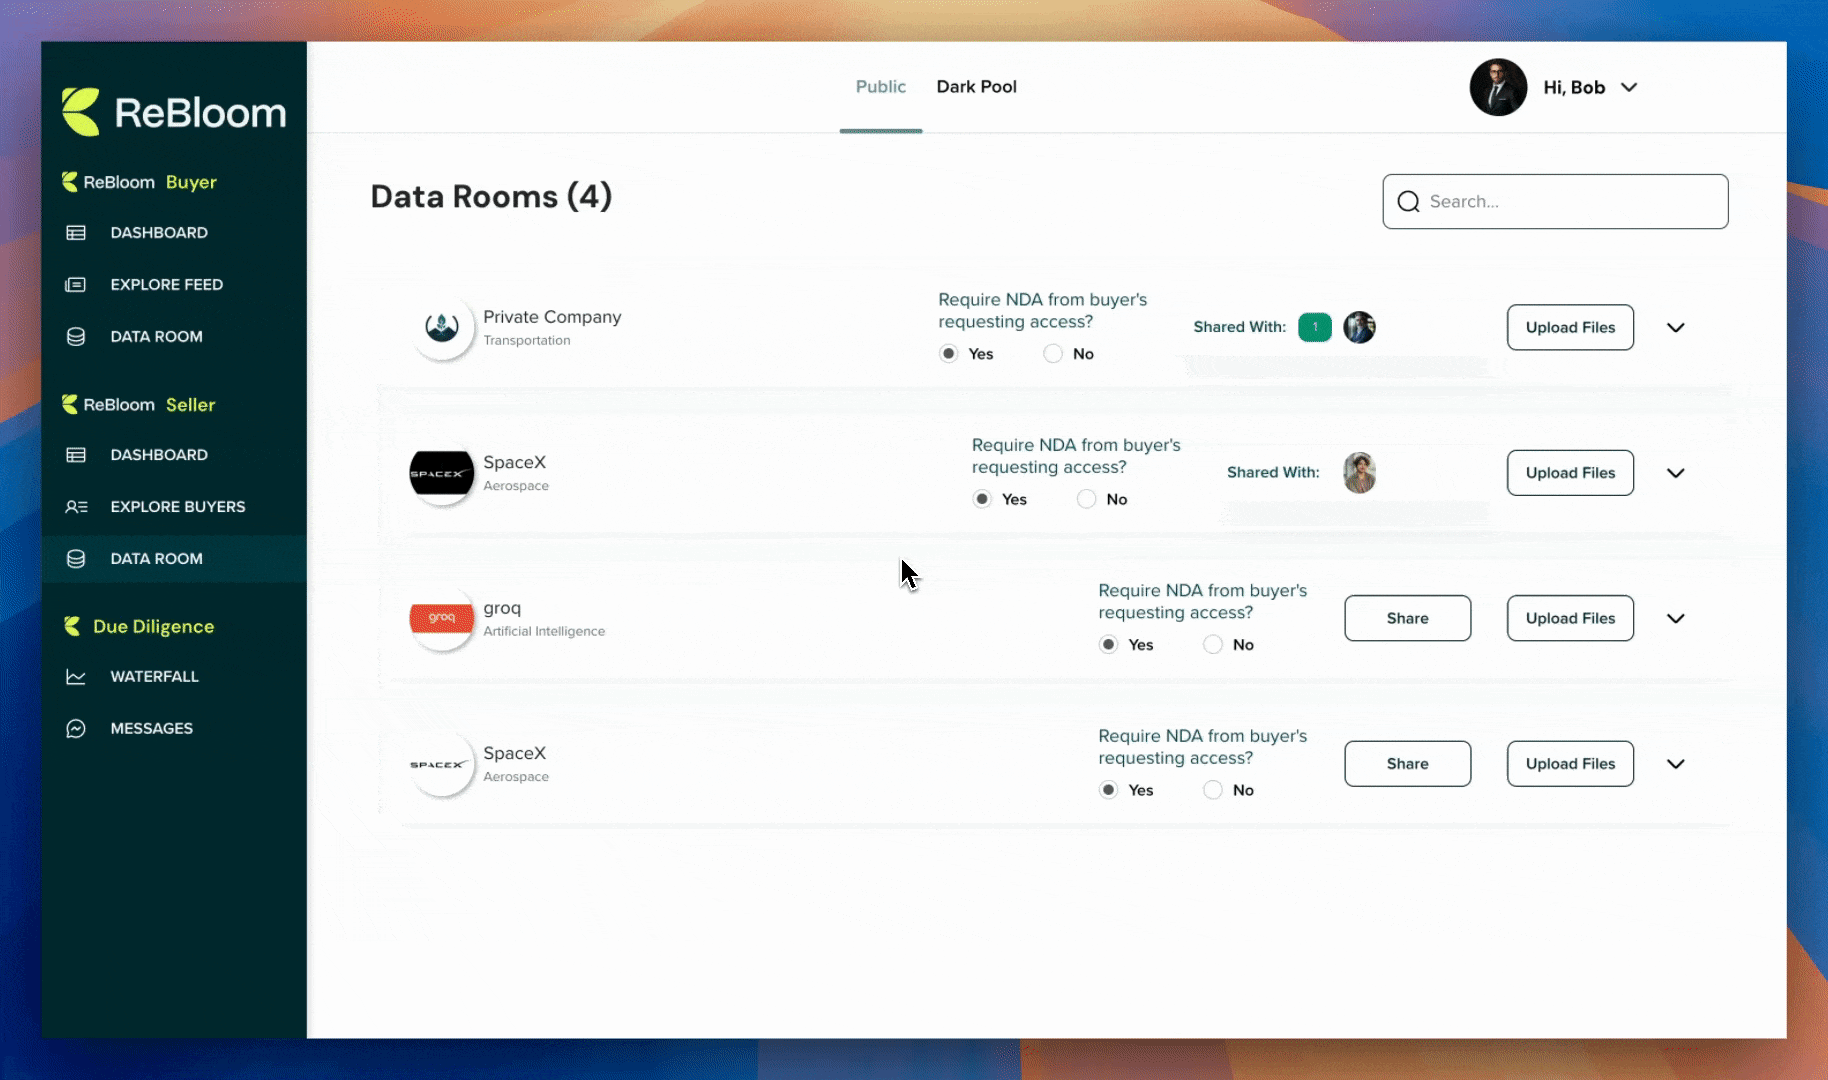1828x1080 pixels.
Task: Select the groq company logo
Action: [441, 618]
